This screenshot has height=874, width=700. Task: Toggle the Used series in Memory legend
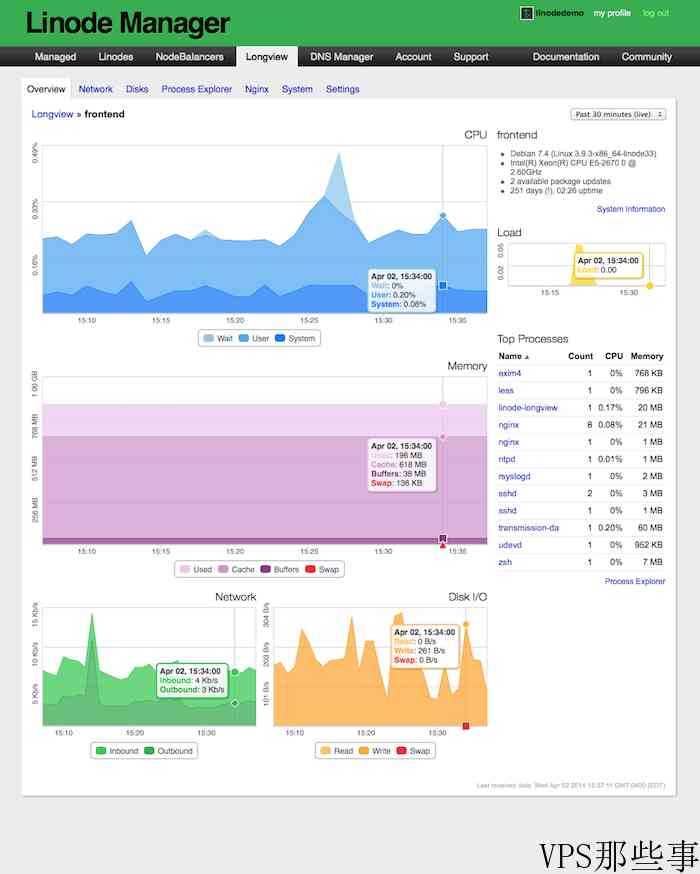pyautogui.click(x=196, y=570)
